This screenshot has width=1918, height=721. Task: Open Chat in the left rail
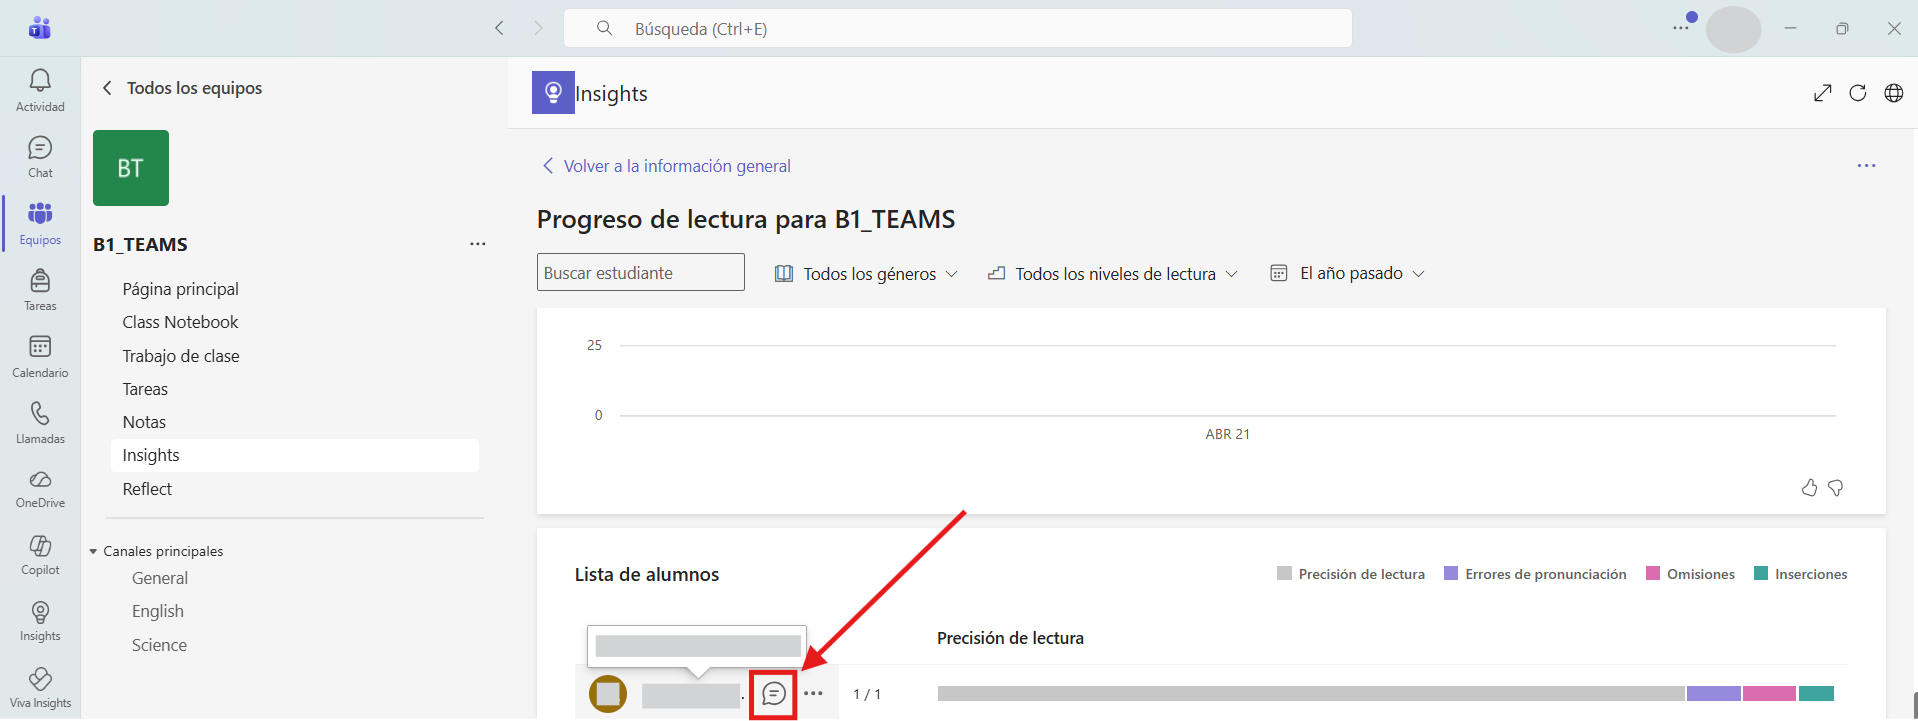40,157
